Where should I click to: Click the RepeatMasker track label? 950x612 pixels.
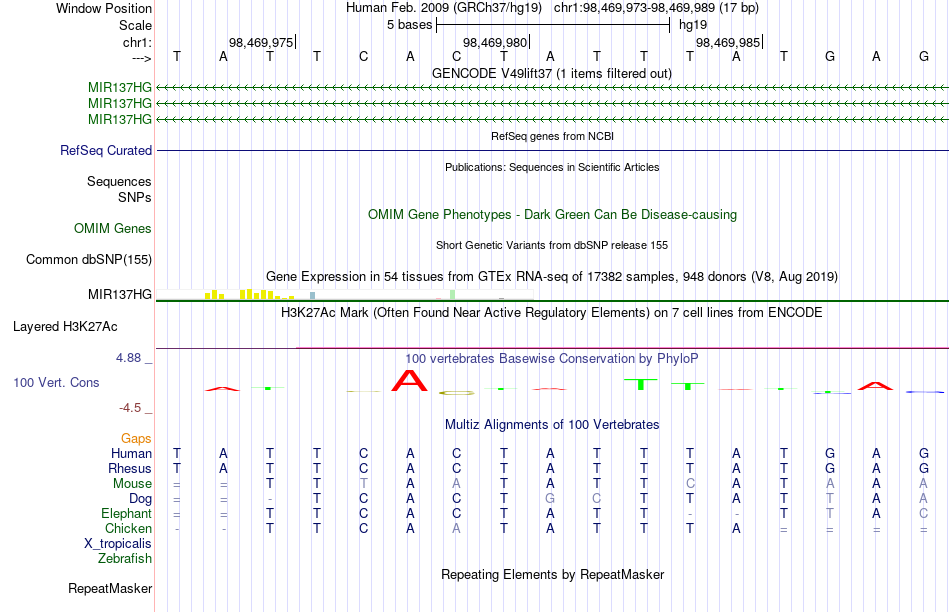point(110,588)
